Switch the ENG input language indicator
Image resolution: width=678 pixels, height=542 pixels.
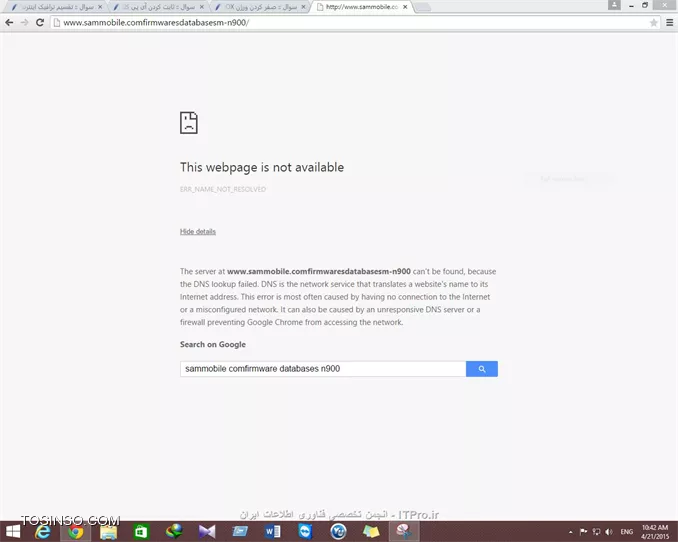[627, 532]
